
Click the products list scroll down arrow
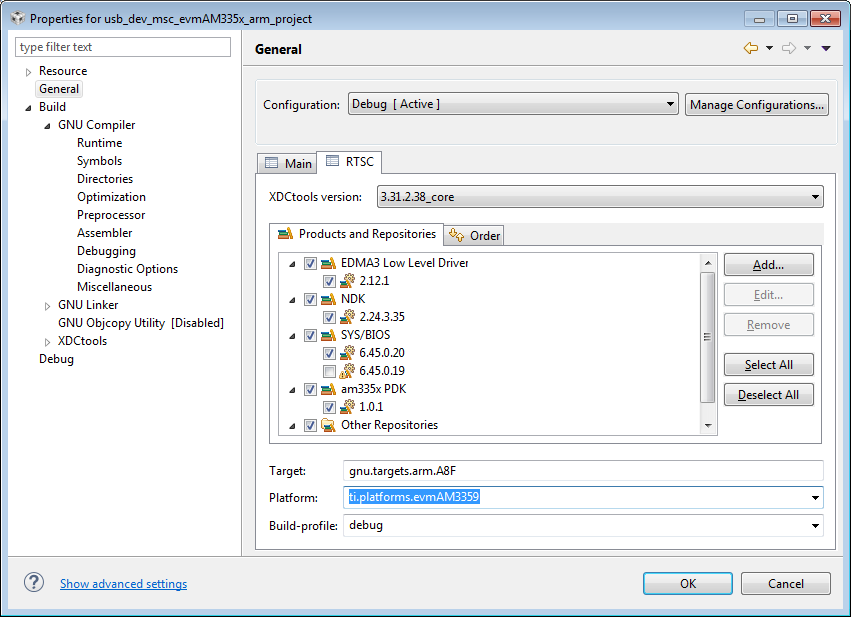coord(708,425)
